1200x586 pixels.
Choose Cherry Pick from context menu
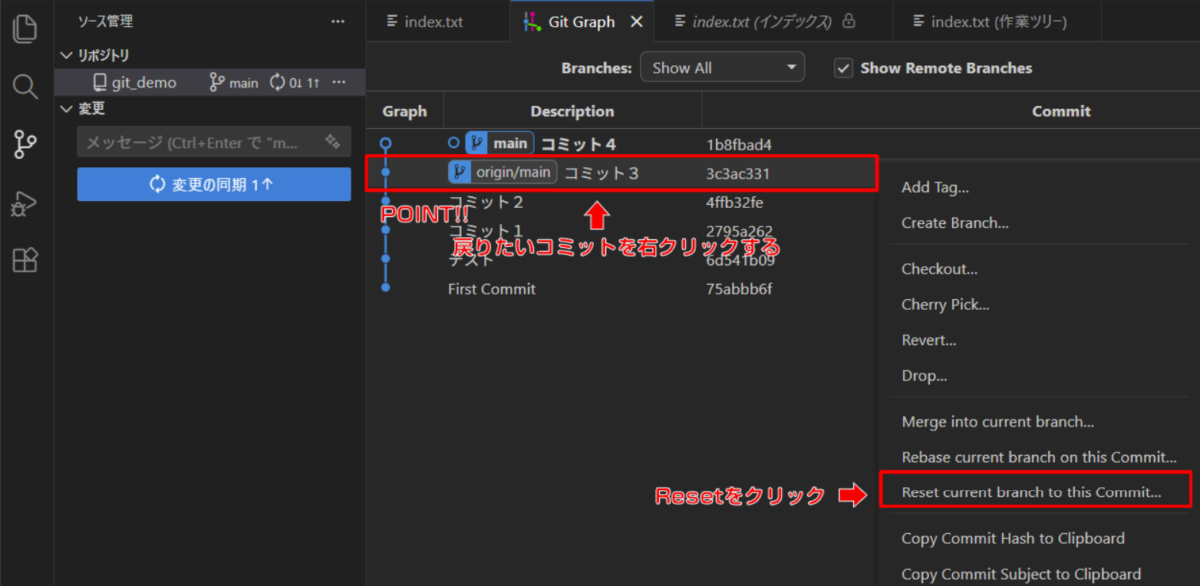point(945,305)
